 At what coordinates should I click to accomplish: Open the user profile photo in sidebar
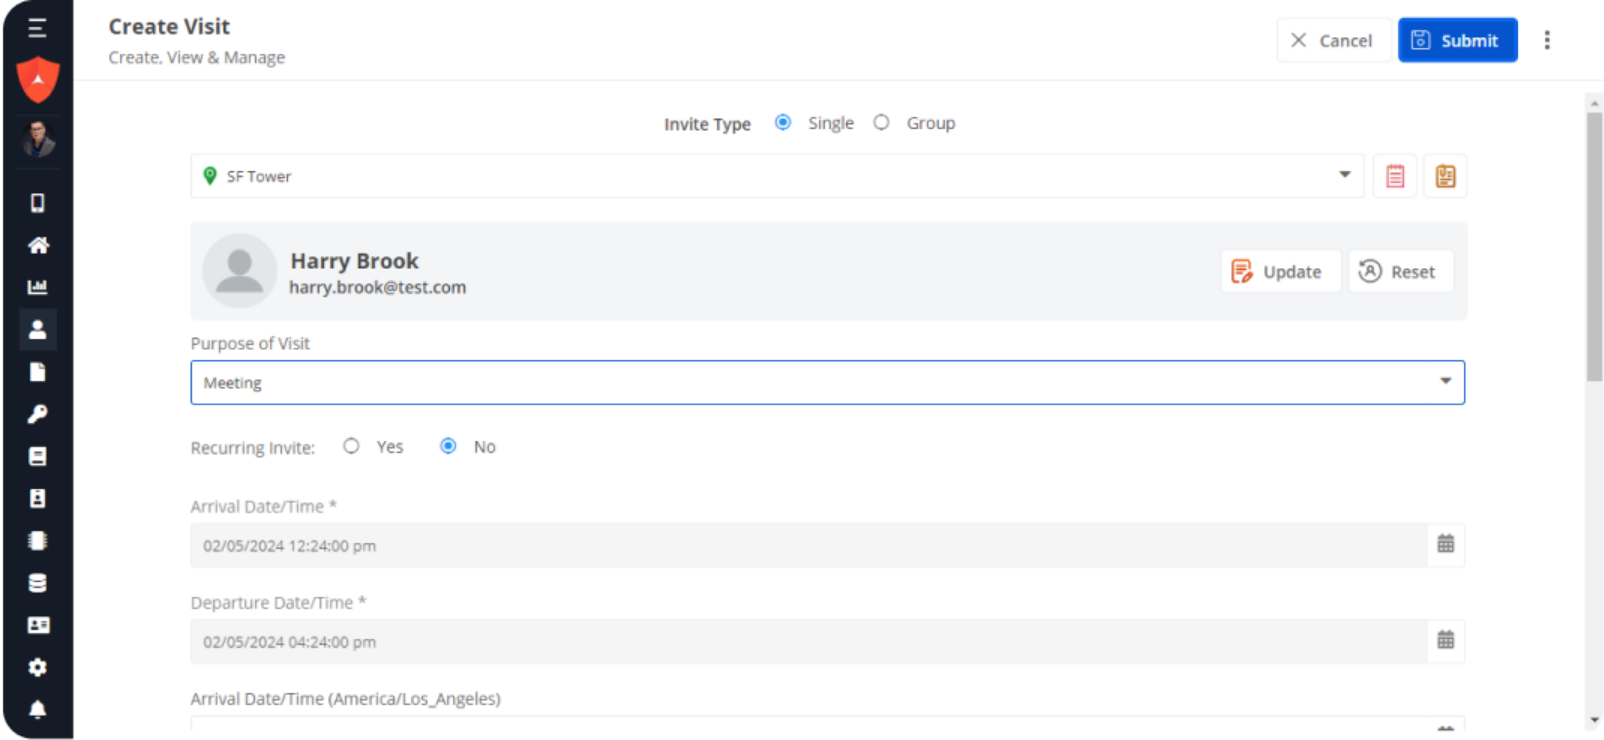pyautogui.click(x=38, y=139)
